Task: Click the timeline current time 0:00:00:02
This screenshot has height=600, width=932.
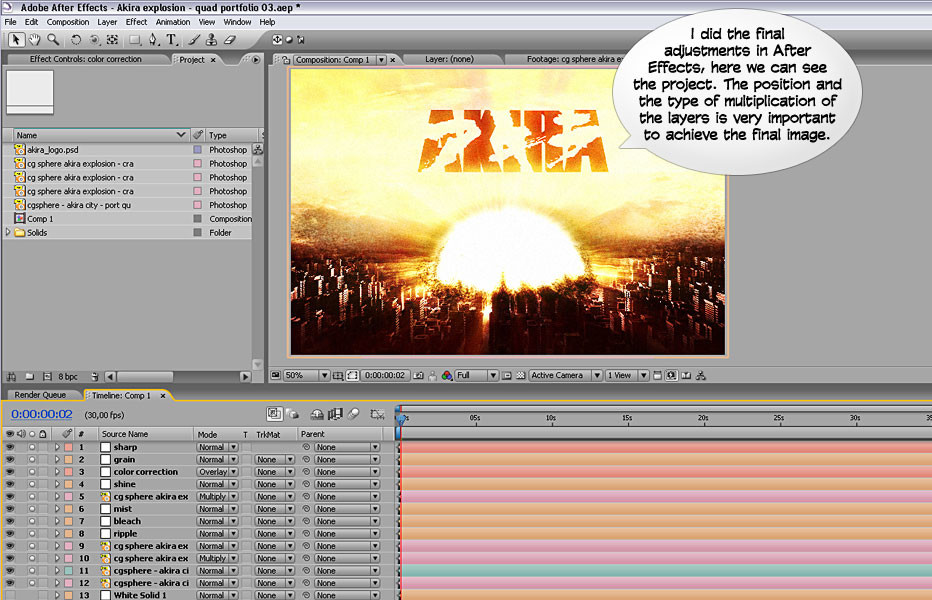Action: [42, 414]
